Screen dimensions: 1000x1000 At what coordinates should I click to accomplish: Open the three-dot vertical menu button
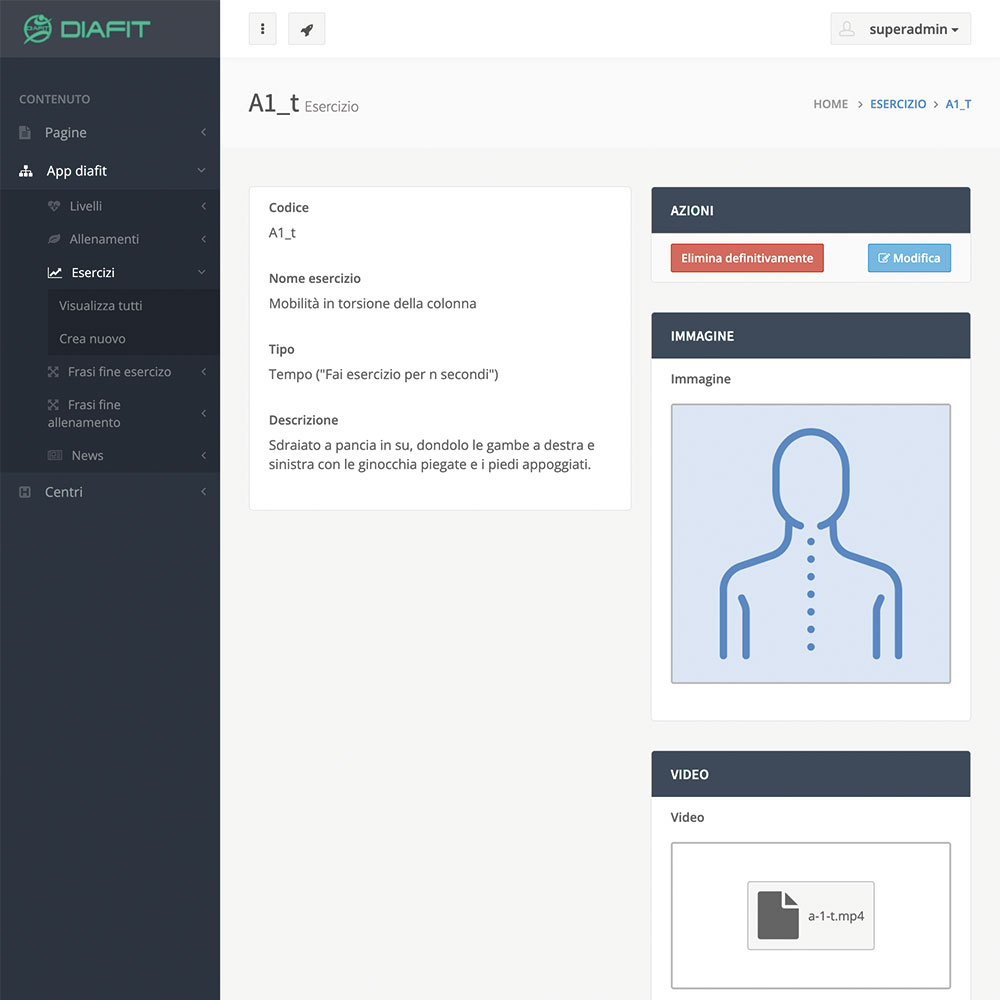[262, 29]
